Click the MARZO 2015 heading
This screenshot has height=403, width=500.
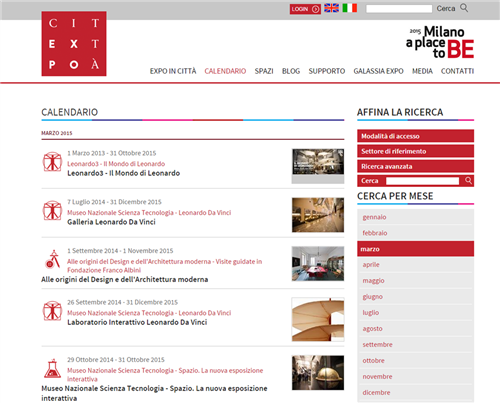[57, 133]
